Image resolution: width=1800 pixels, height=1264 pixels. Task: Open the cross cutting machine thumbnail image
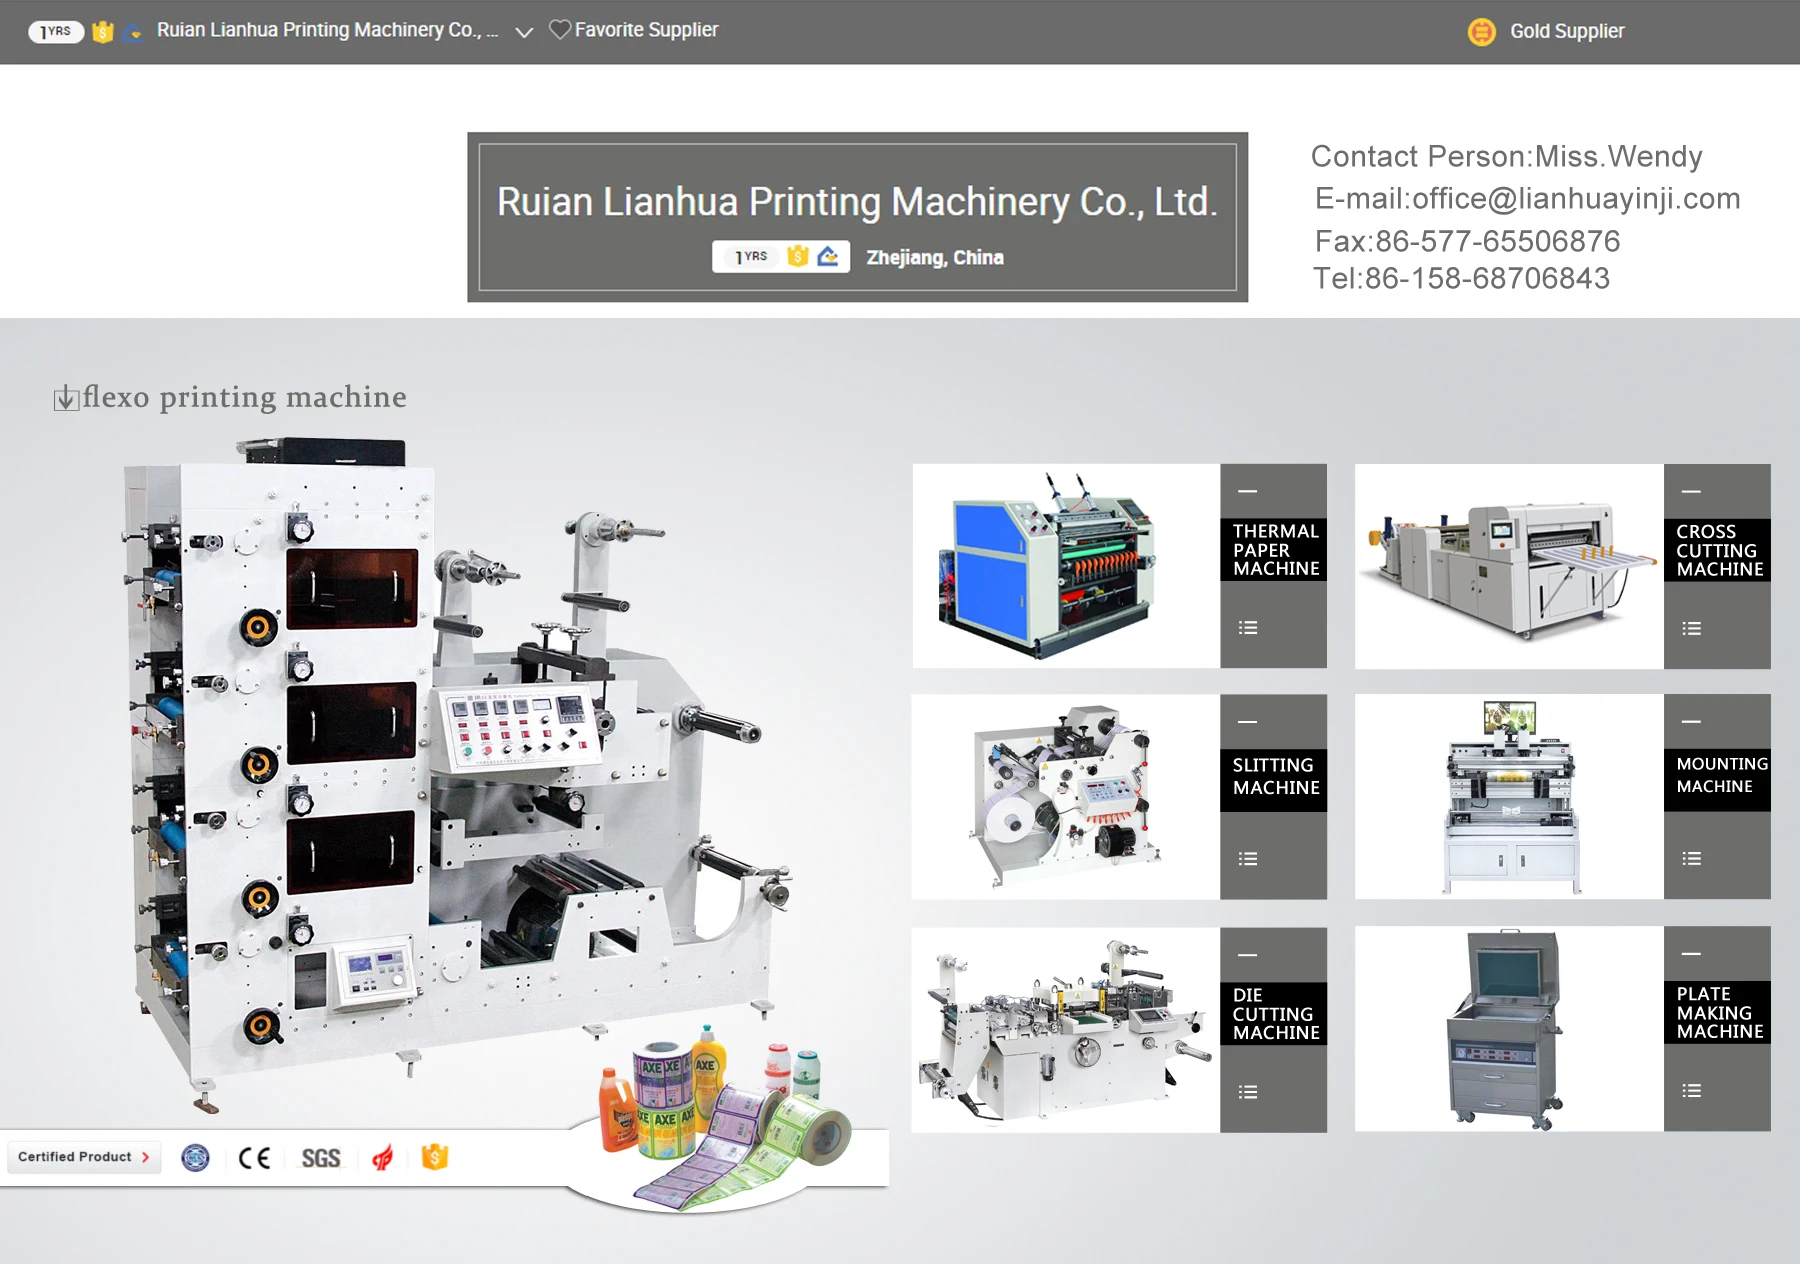[x=1509, y=566]
